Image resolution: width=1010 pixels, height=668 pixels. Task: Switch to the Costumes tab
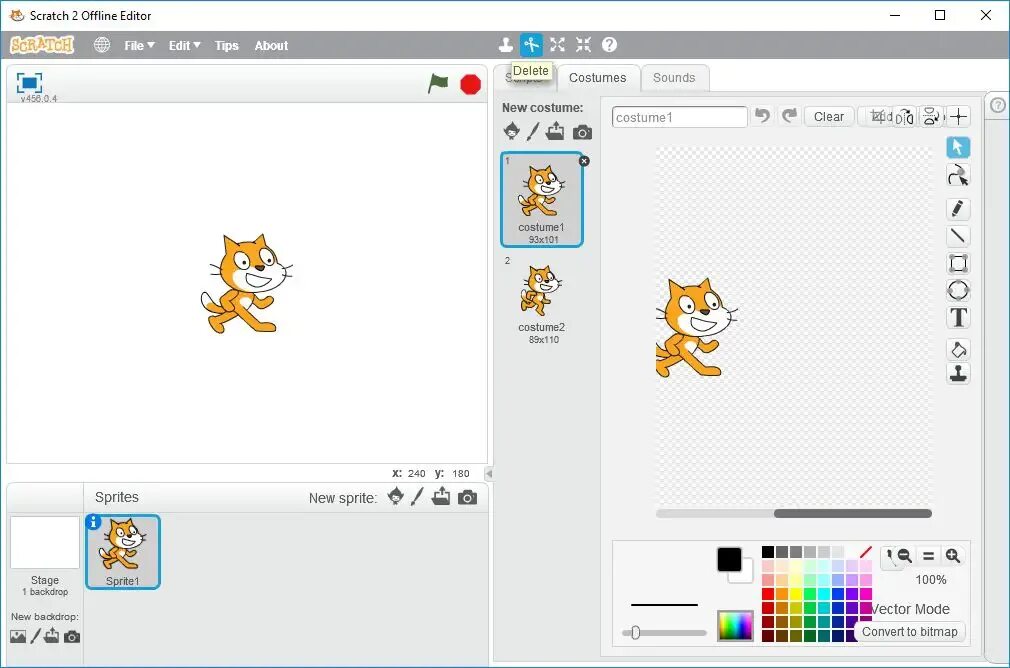click(x=597, y=78)
